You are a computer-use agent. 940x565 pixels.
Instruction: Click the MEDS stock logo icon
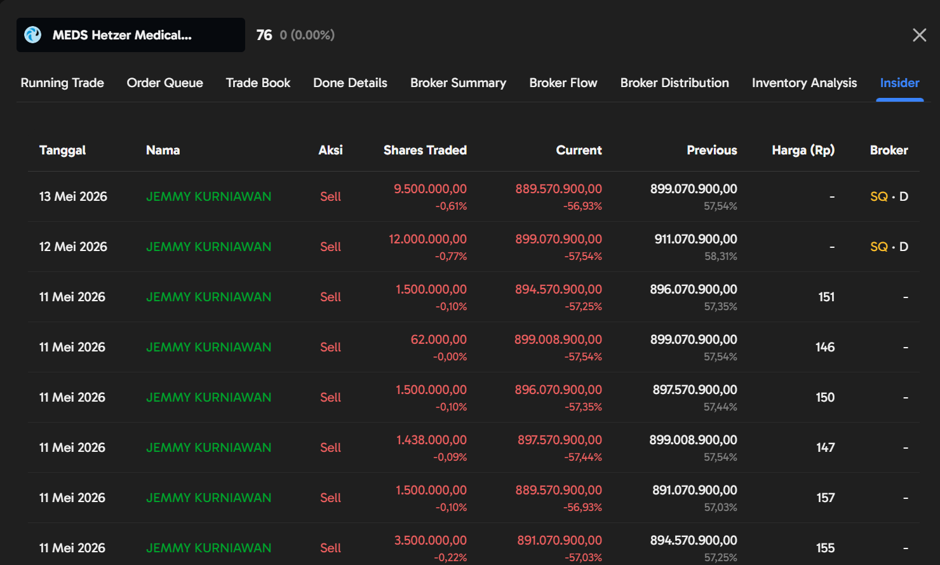tap(32, 35)
